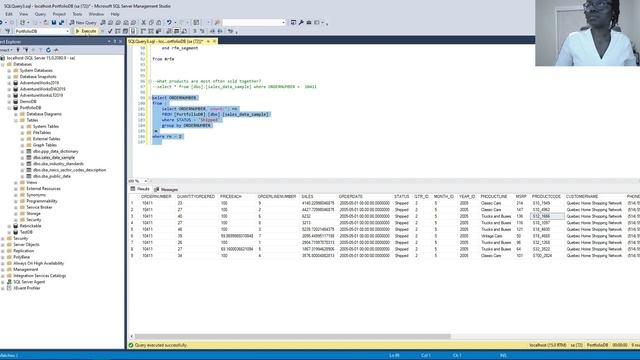Open the View menu
Screen dimensions: 640x360
(24, 14)
